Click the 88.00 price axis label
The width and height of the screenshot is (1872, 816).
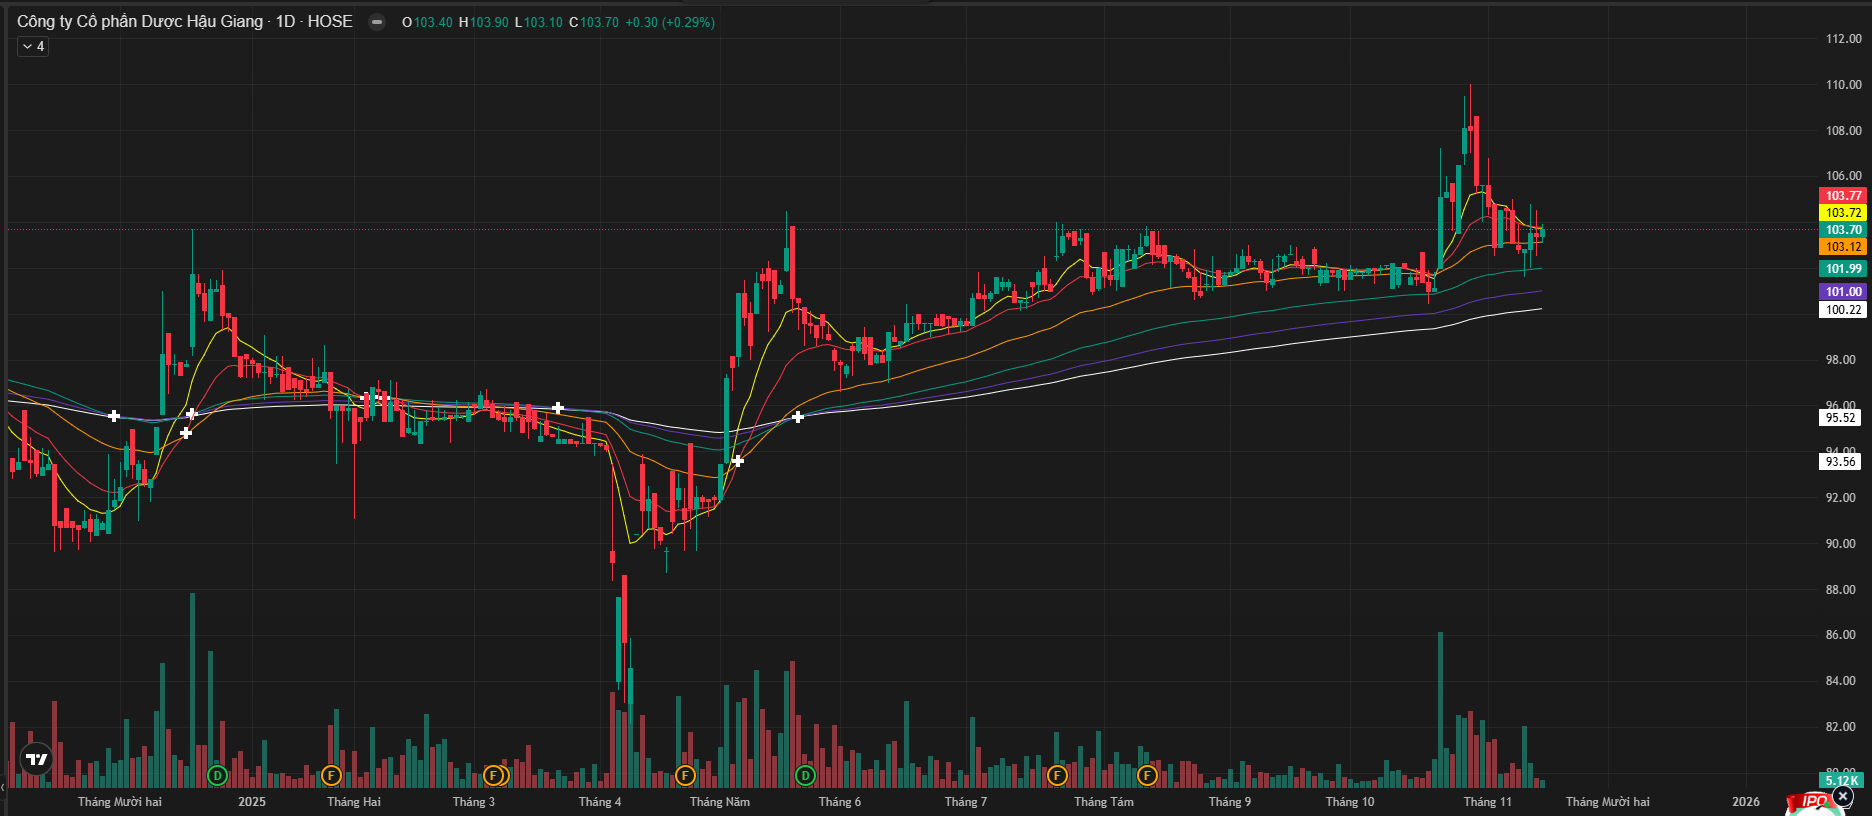1841,590
